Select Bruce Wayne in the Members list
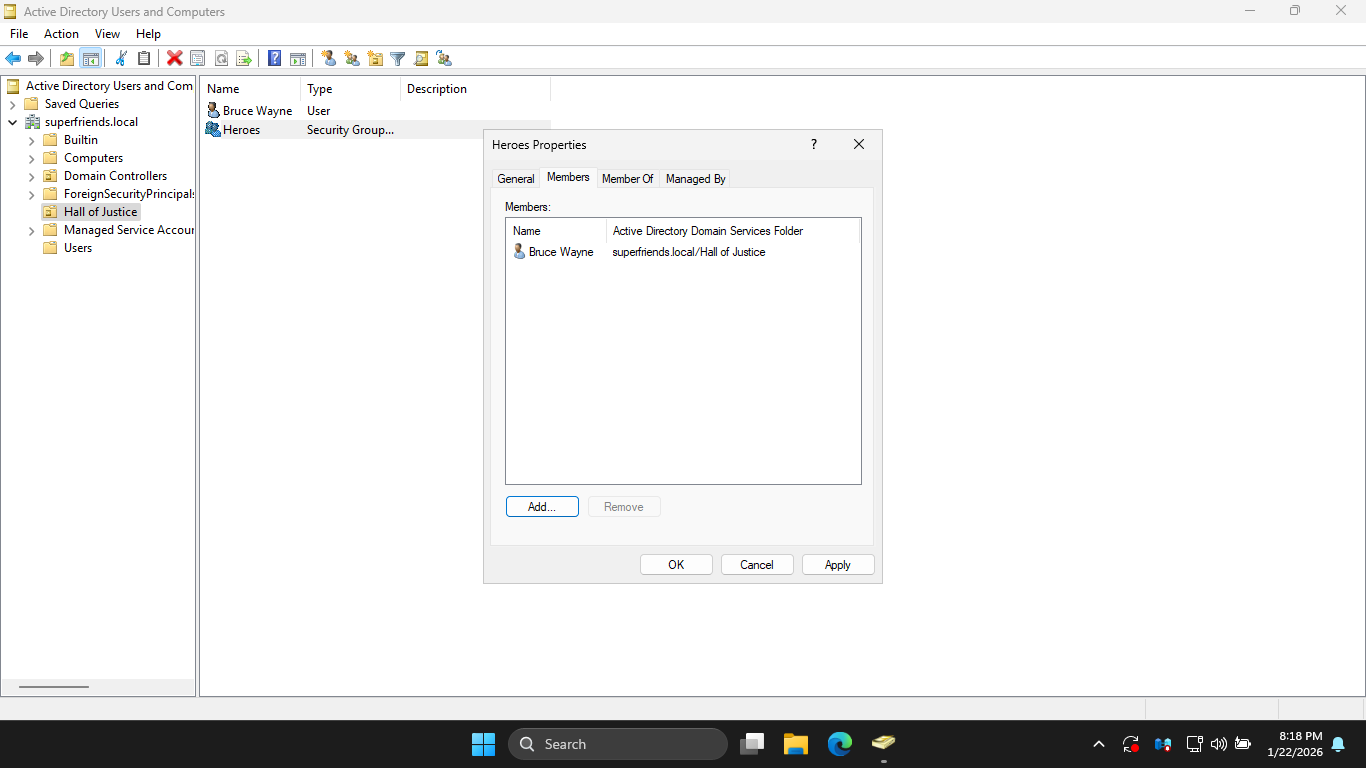 point(560,252)
